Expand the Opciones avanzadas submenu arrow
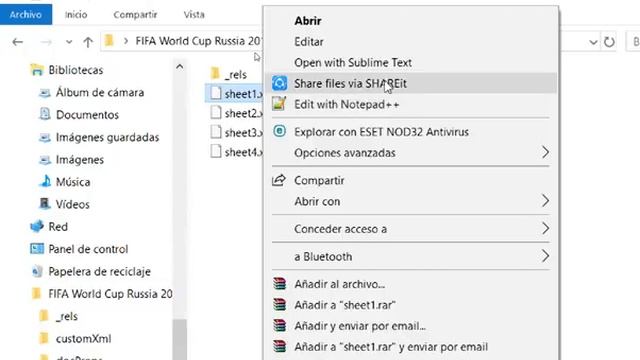Image resolution: width=640 pixels, height=360 pixels. [x=545, y=152]
